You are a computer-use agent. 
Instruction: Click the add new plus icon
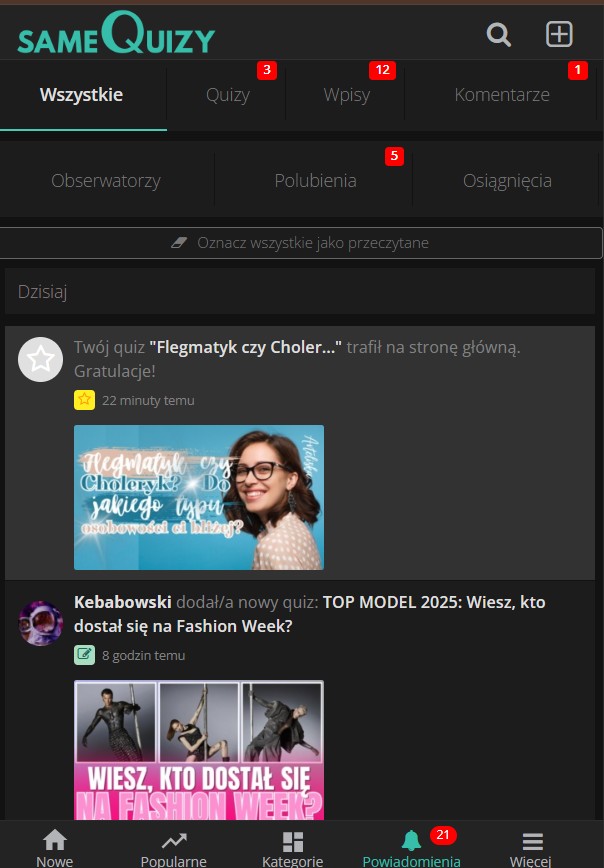click(x=559, y=34)
